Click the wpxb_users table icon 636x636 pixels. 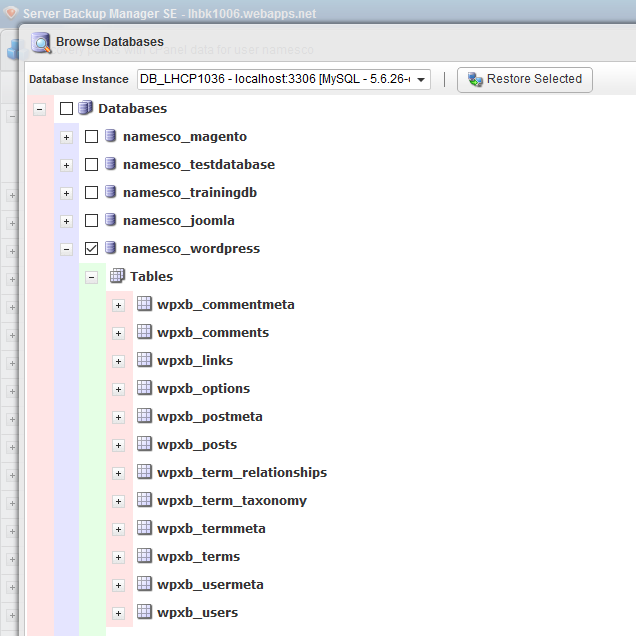144,611
